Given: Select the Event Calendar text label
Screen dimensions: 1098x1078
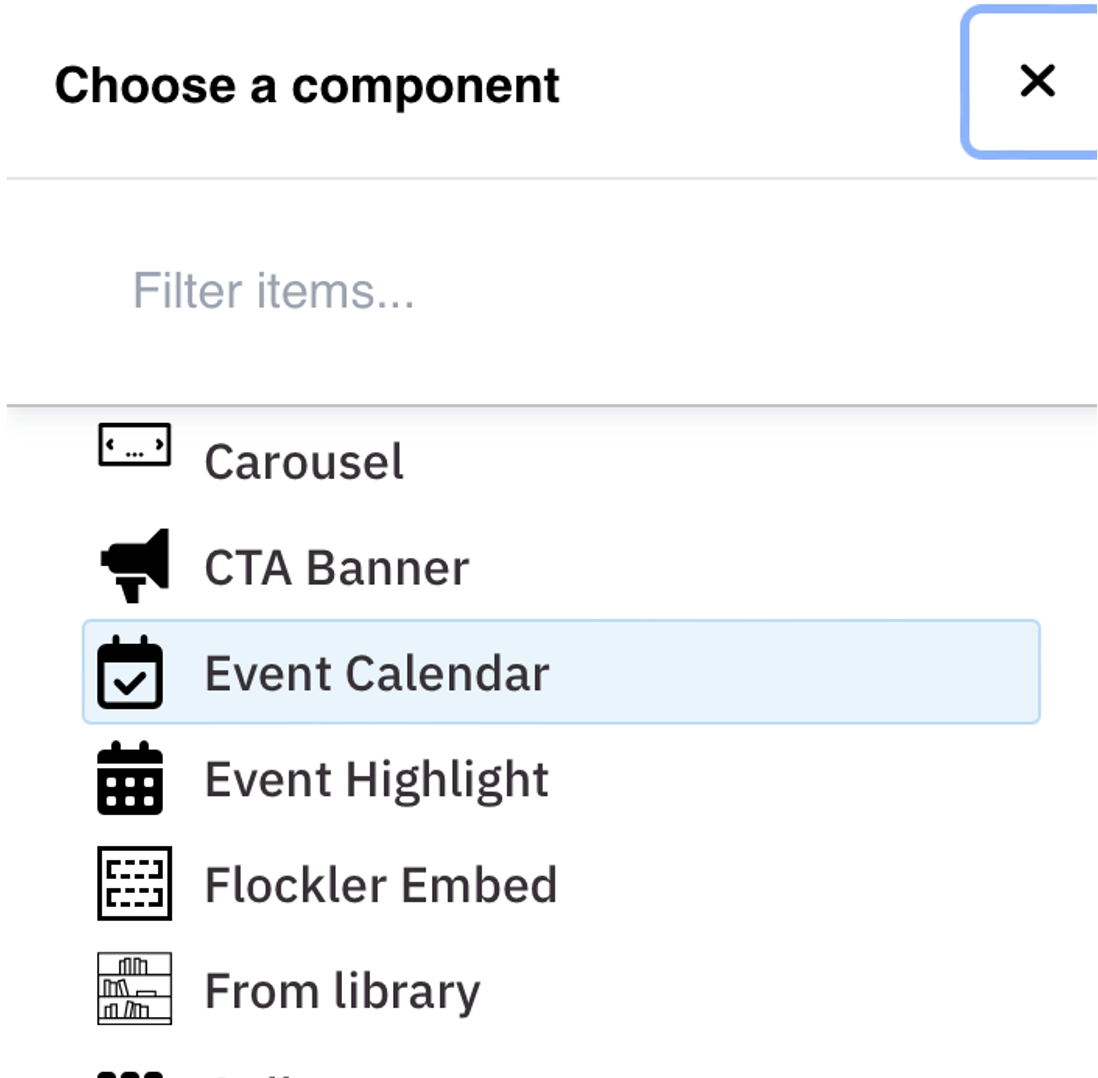Looking at the screenshot, I should 377,673.
